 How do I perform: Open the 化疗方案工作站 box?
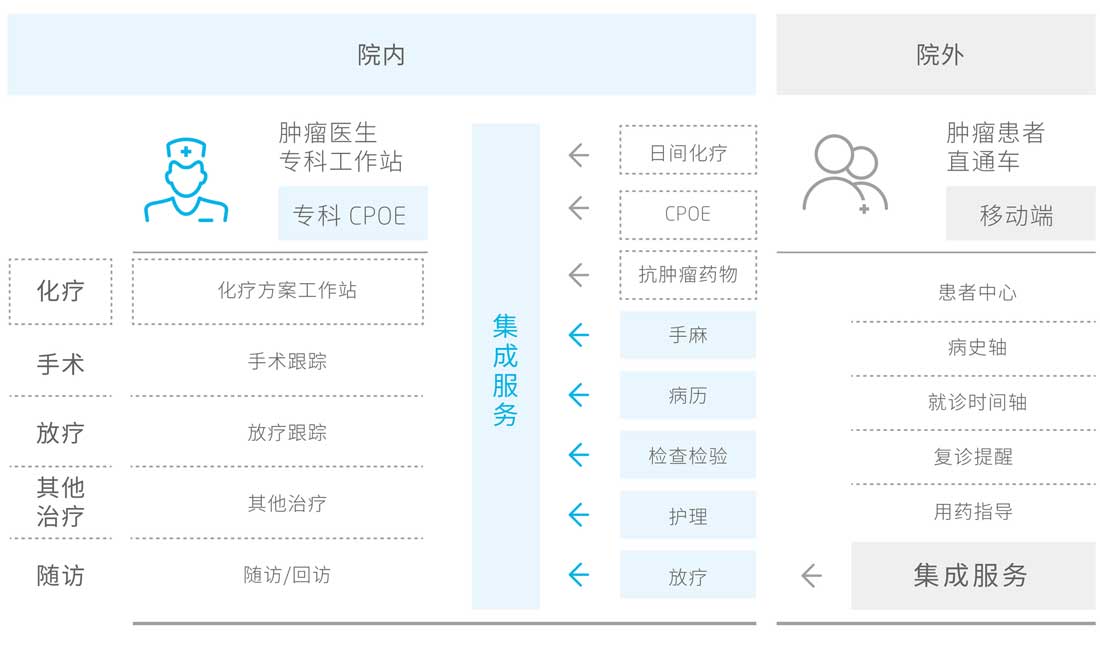278,291
